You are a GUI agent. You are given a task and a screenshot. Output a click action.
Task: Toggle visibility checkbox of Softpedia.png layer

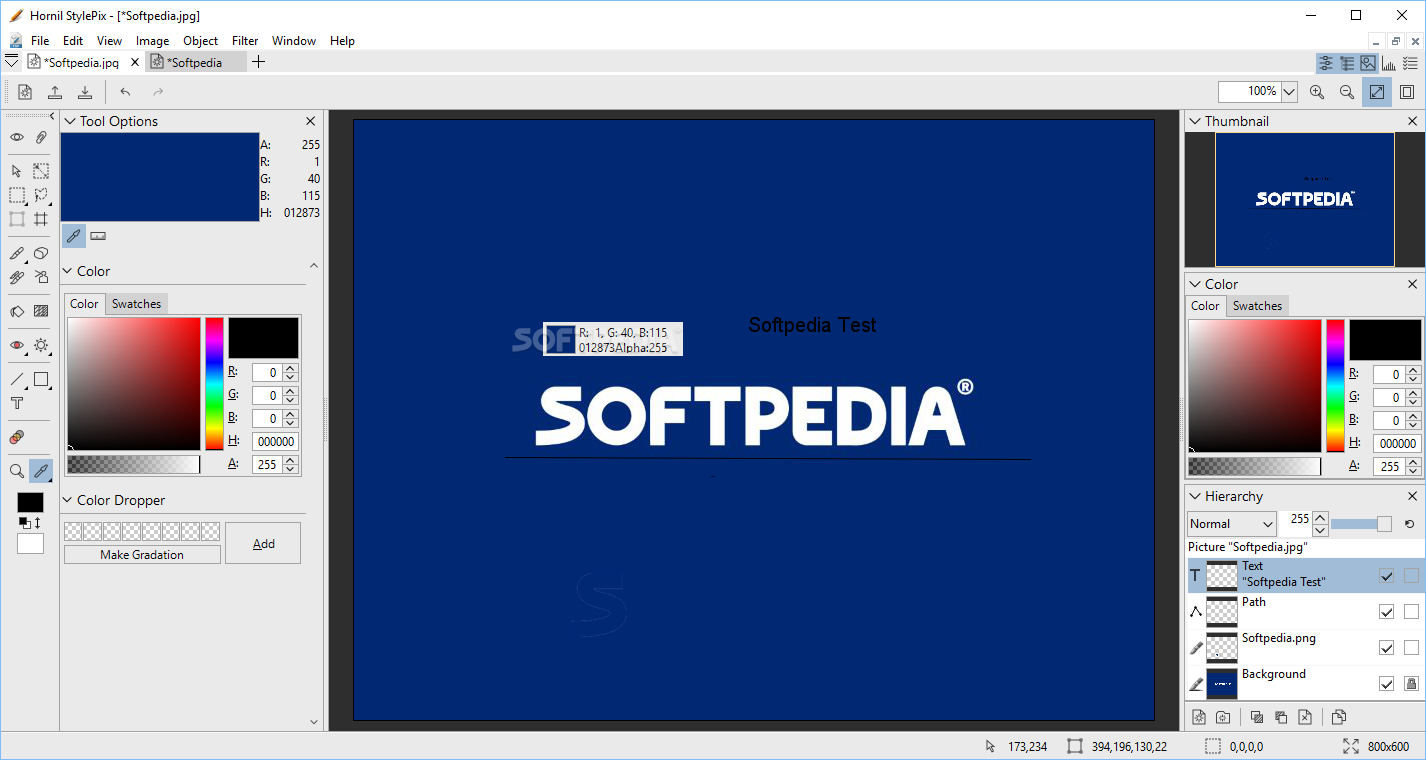click(1386, 648)
